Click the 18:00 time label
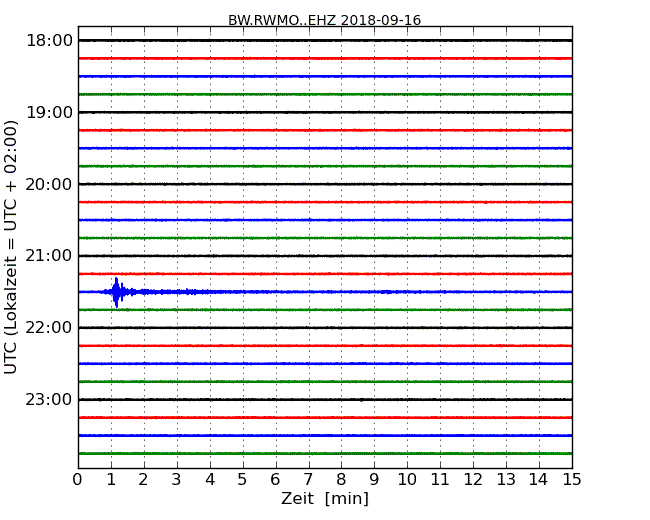Viewport: 650px width, 520px height. (x=49, y=41)
